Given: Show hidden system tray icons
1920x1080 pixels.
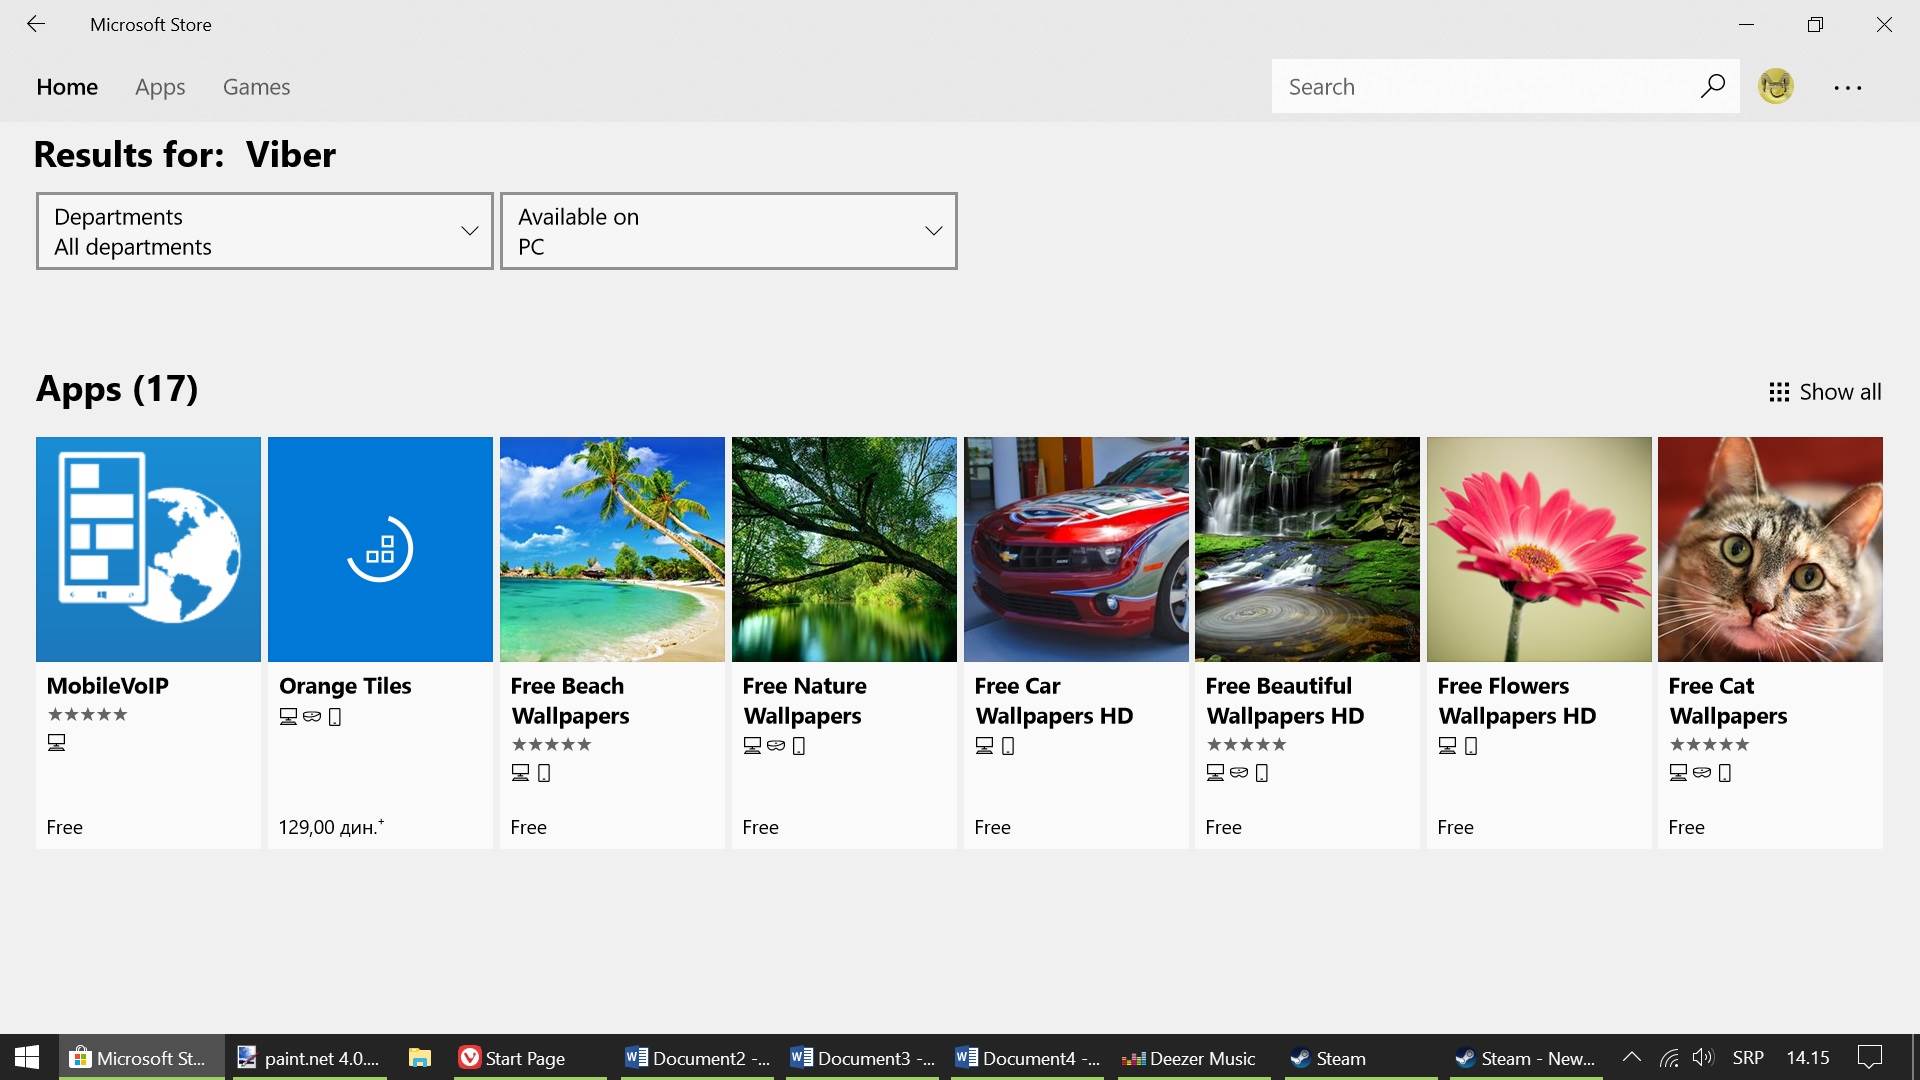Looking at the screenshot, I should pos(1631,1057).
